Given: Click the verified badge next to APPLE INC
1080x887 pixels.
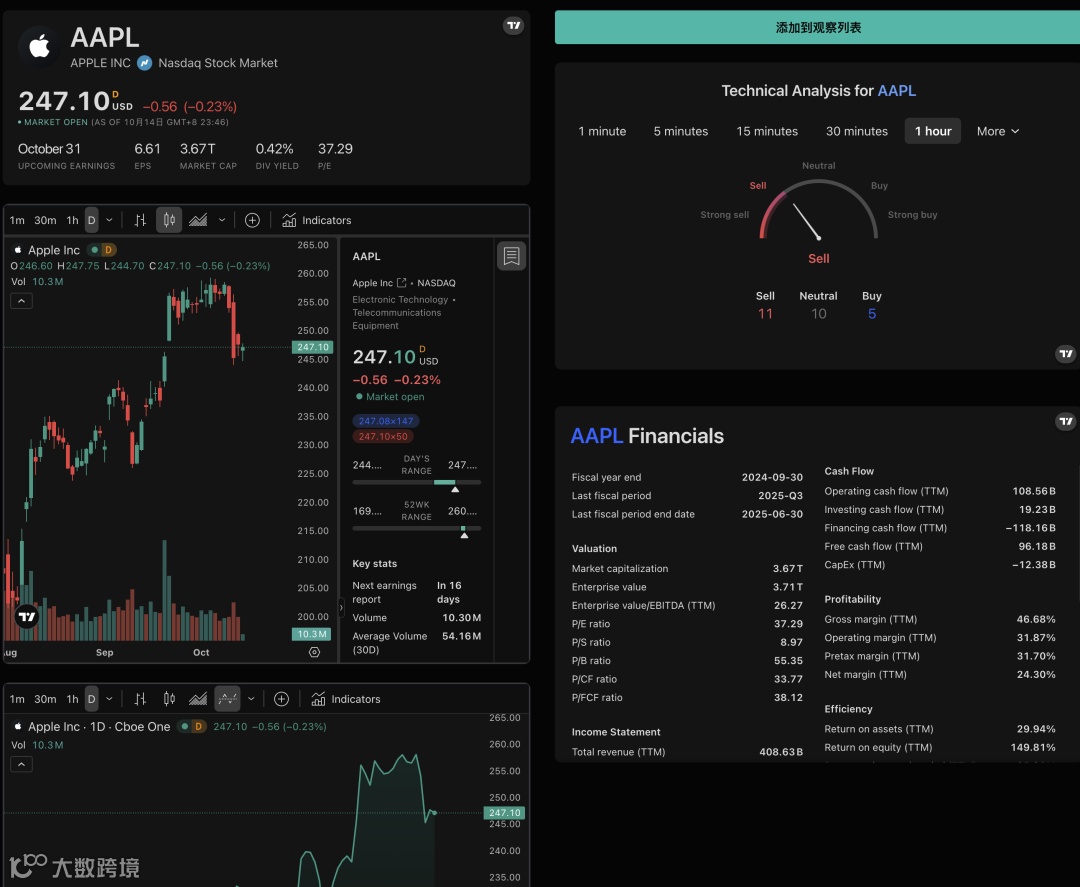Looking at the screenshot, I should point(145,63).
